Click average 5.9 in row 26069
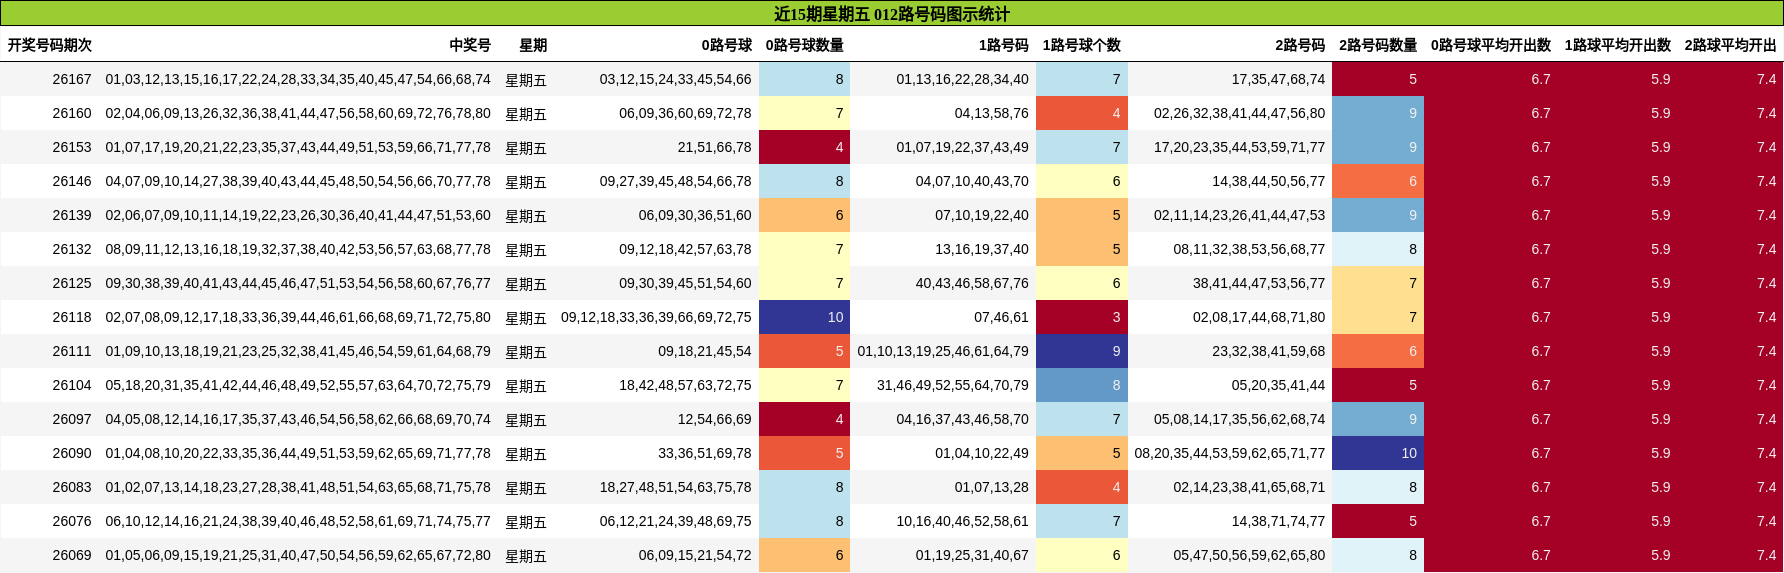 [x=1661, y=555]
